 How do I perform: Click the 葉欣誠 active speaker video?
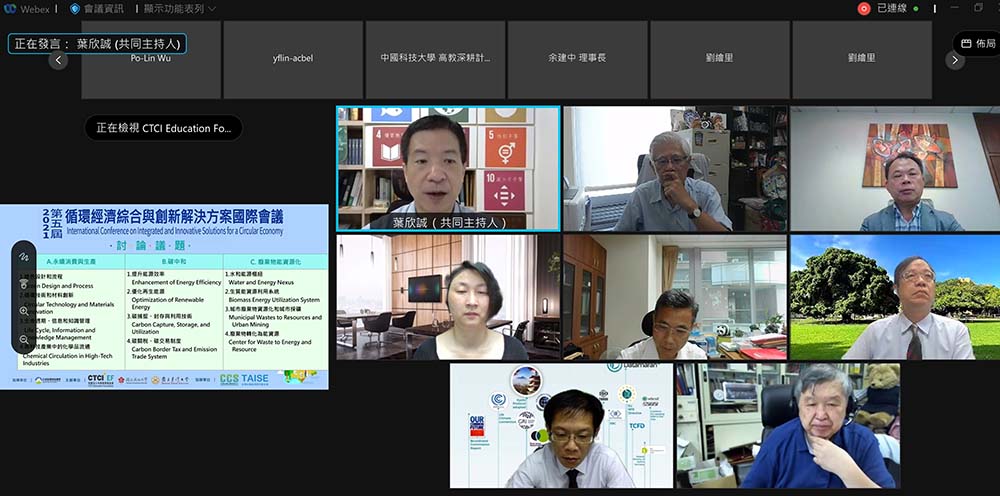click(447, 168)
